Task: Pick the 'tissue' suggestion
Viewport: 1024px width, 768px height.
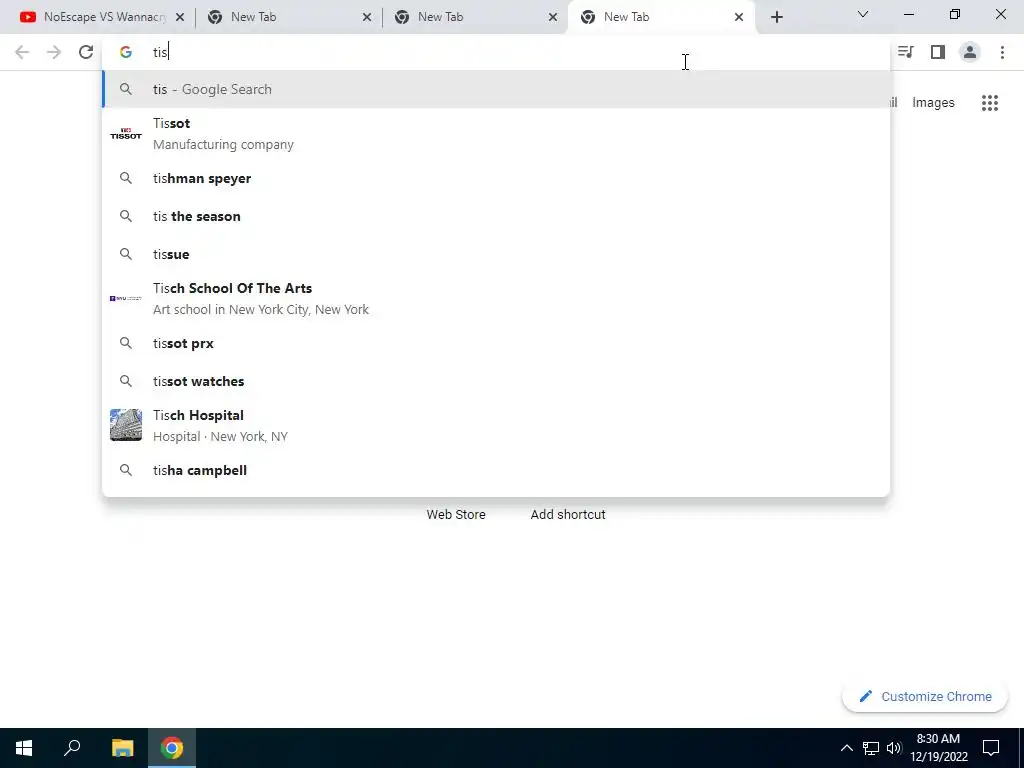Action: pos(496,254)
